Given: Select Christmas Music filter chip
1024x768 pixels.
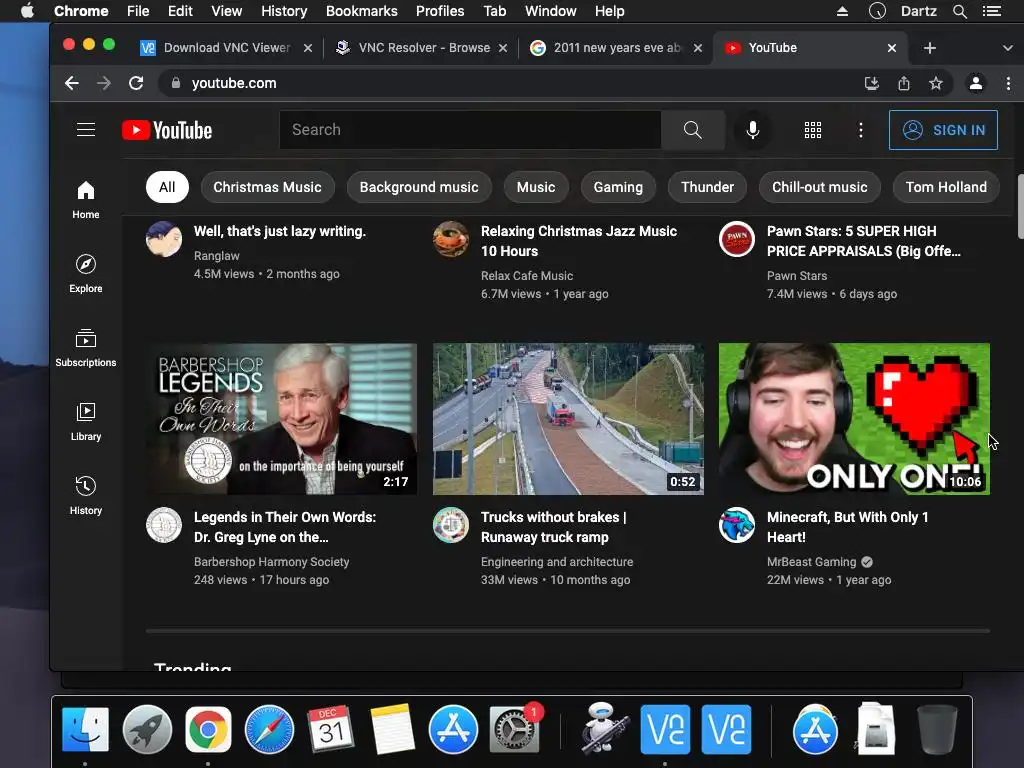Looking at the screenshot, I should (267, 187).
